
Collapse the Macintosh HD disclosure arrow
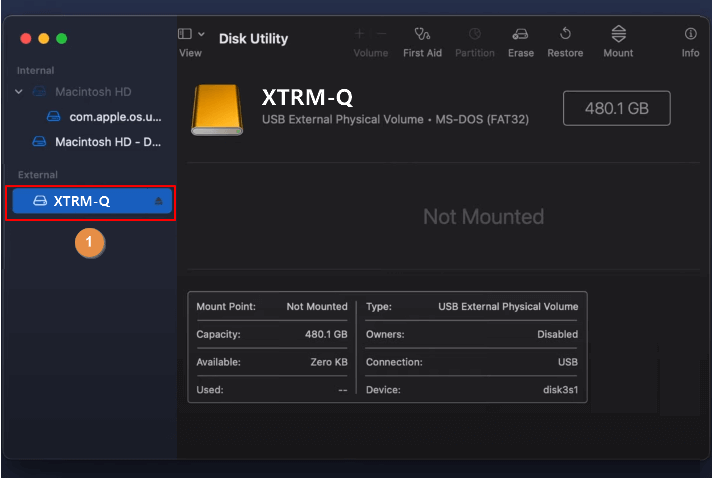point(19,92)
